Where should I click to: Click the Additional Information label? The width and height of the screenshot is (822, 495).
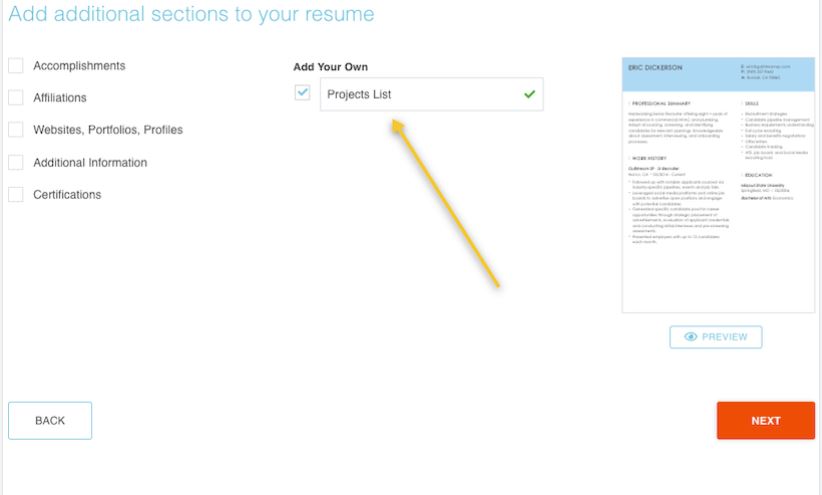tap(90, 163)
